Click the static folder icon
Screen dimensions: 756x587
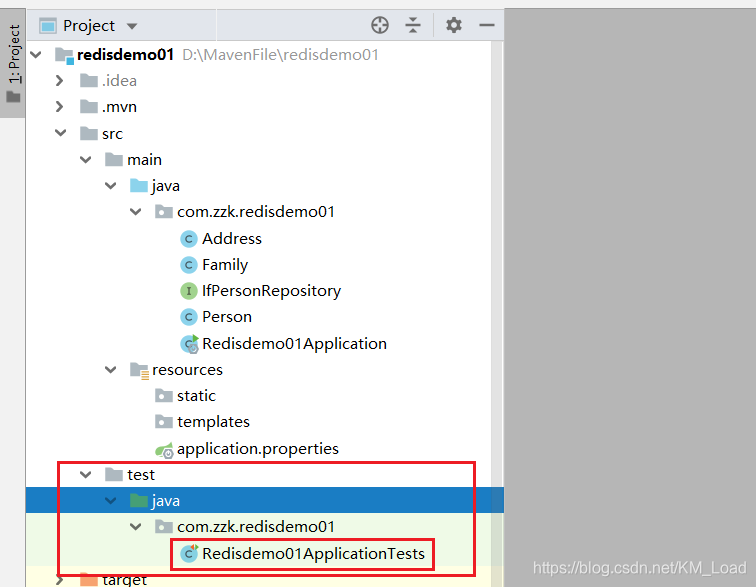click(x=164, y=396)
